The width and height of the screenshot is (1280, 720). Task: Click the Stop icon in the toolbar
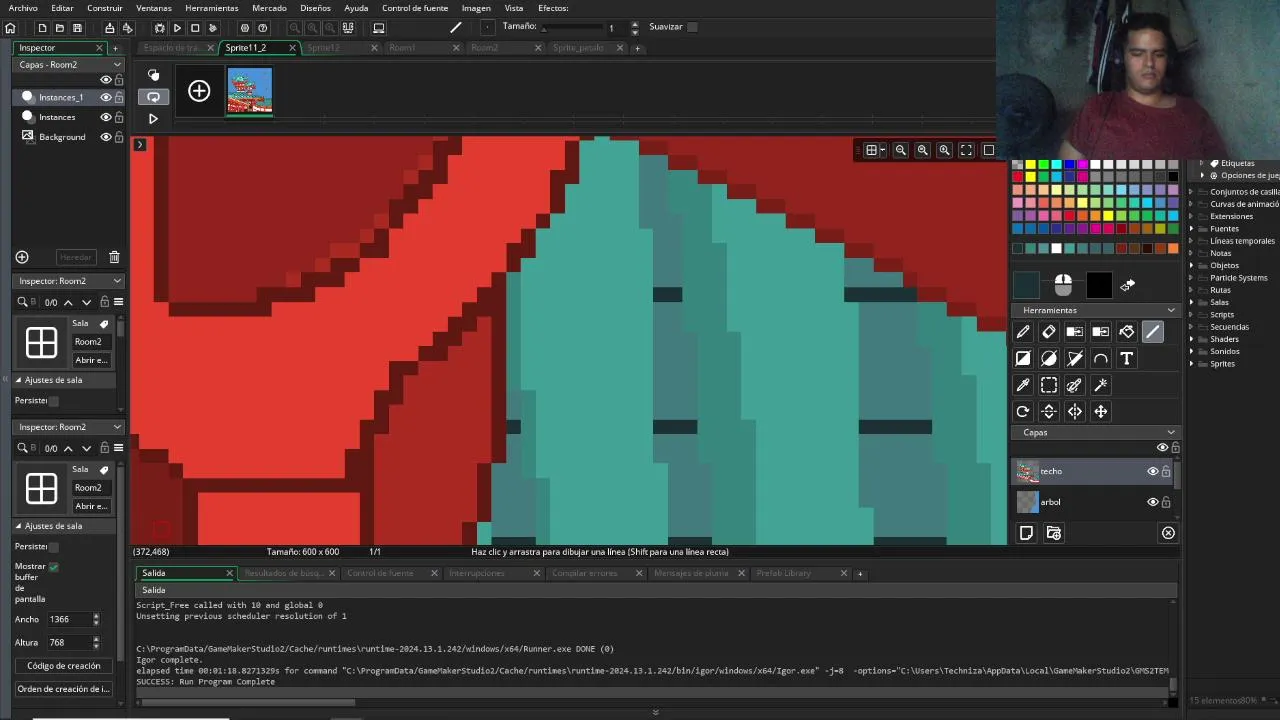click(195, 28)
